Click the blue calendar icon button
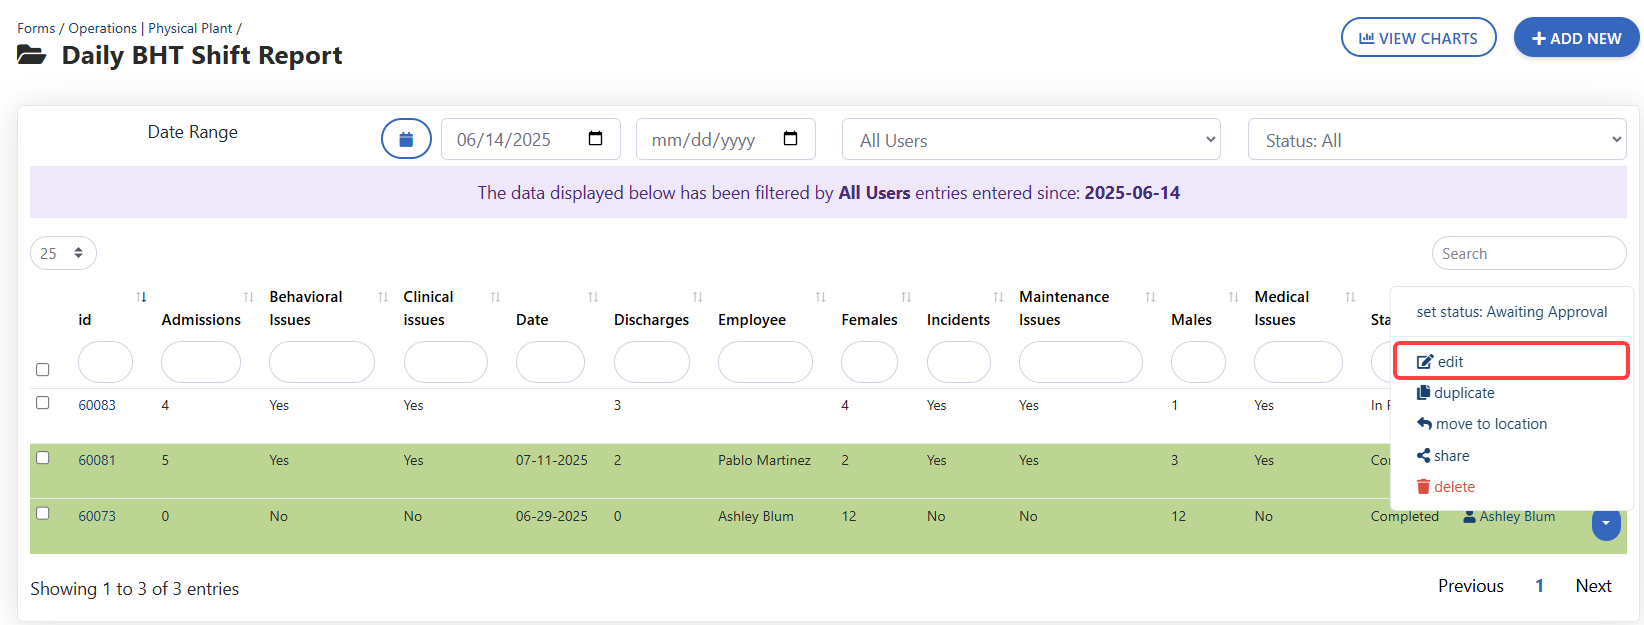 [x=406, y=139]
